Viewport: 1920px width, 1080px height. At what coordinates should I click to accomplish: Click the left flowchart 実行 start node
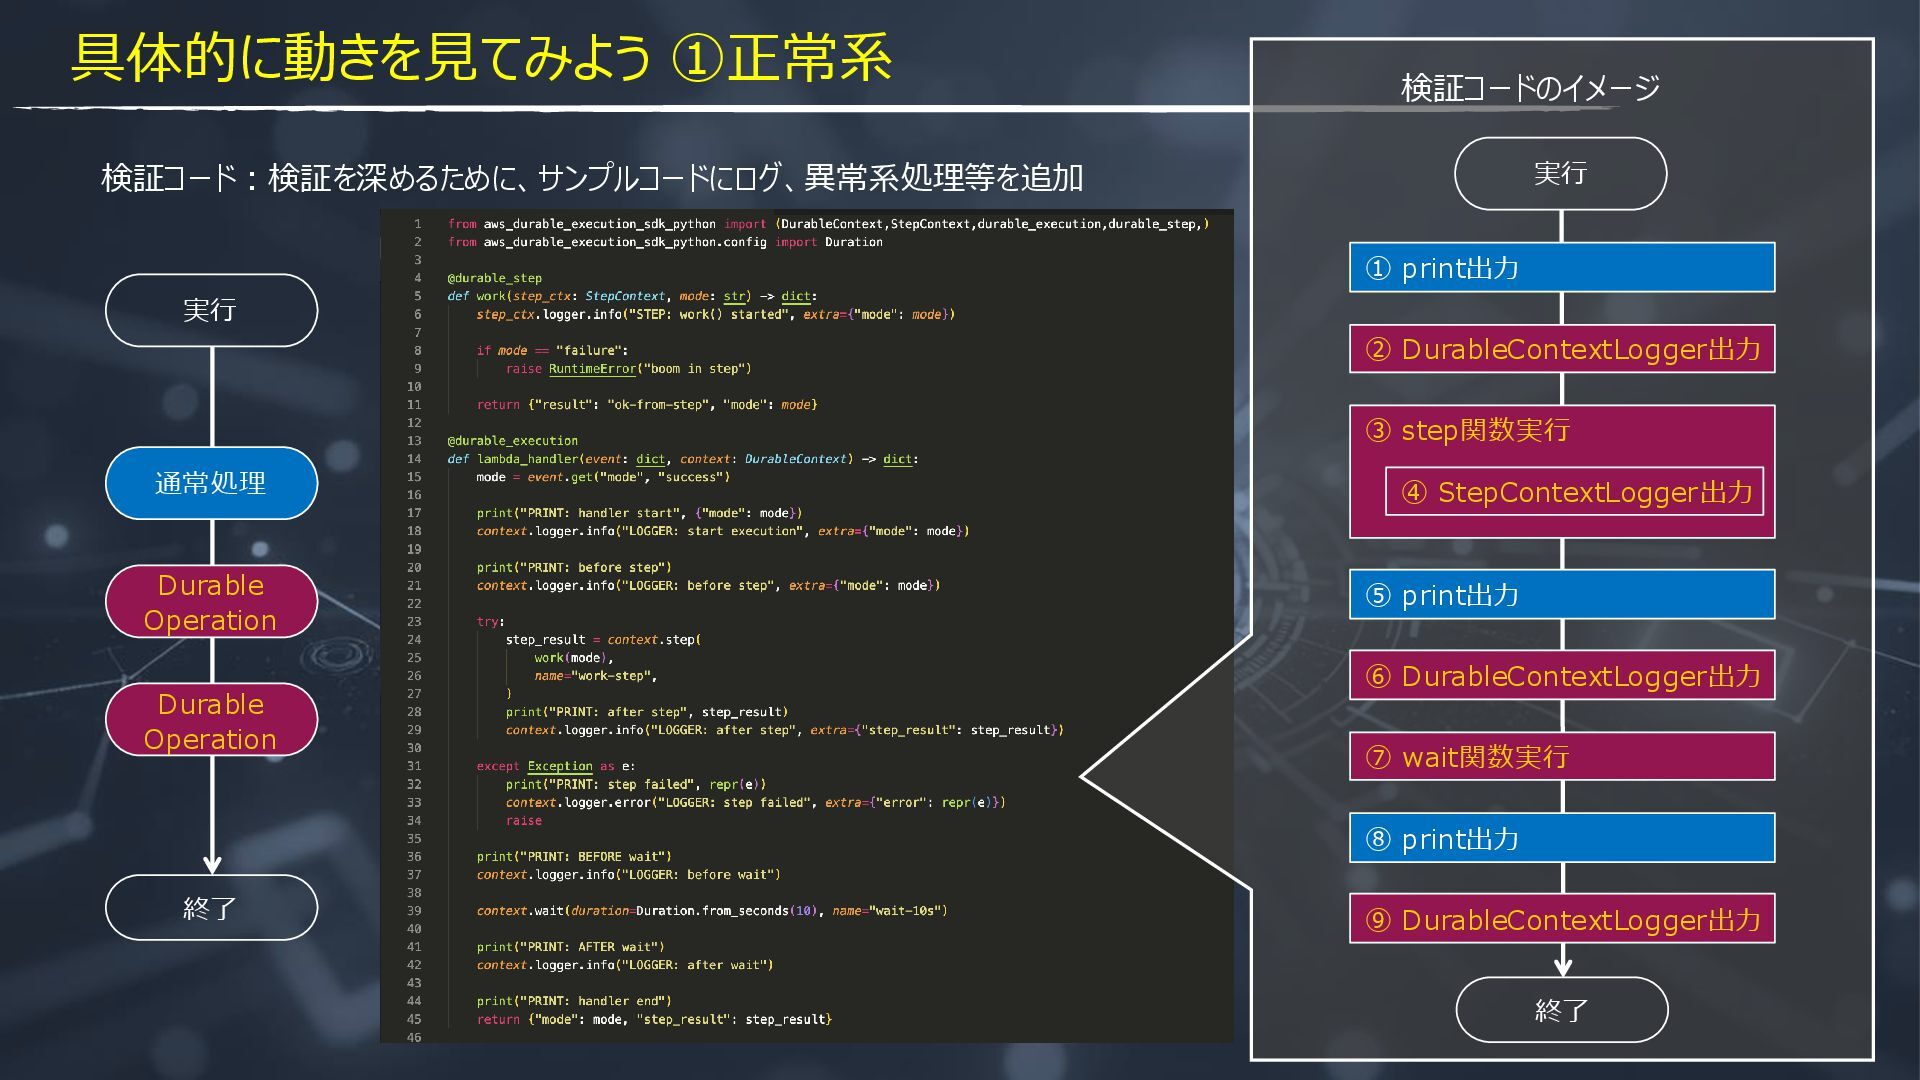(x=211, y=310)
